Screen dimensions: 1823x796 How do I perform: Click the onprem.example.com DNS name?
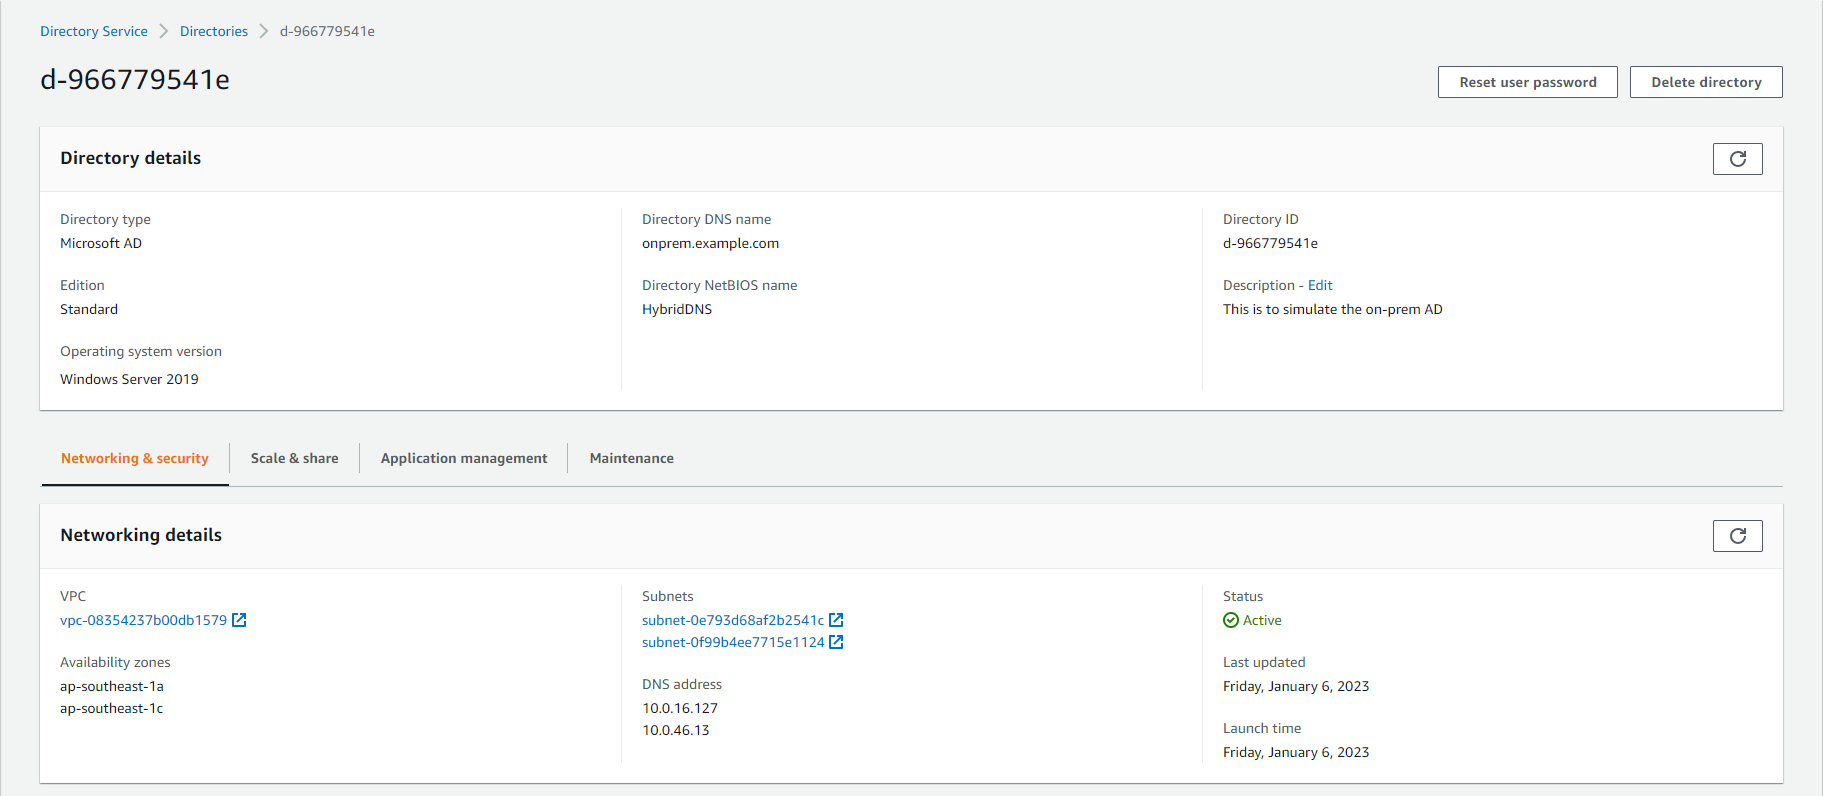(710, 243)
